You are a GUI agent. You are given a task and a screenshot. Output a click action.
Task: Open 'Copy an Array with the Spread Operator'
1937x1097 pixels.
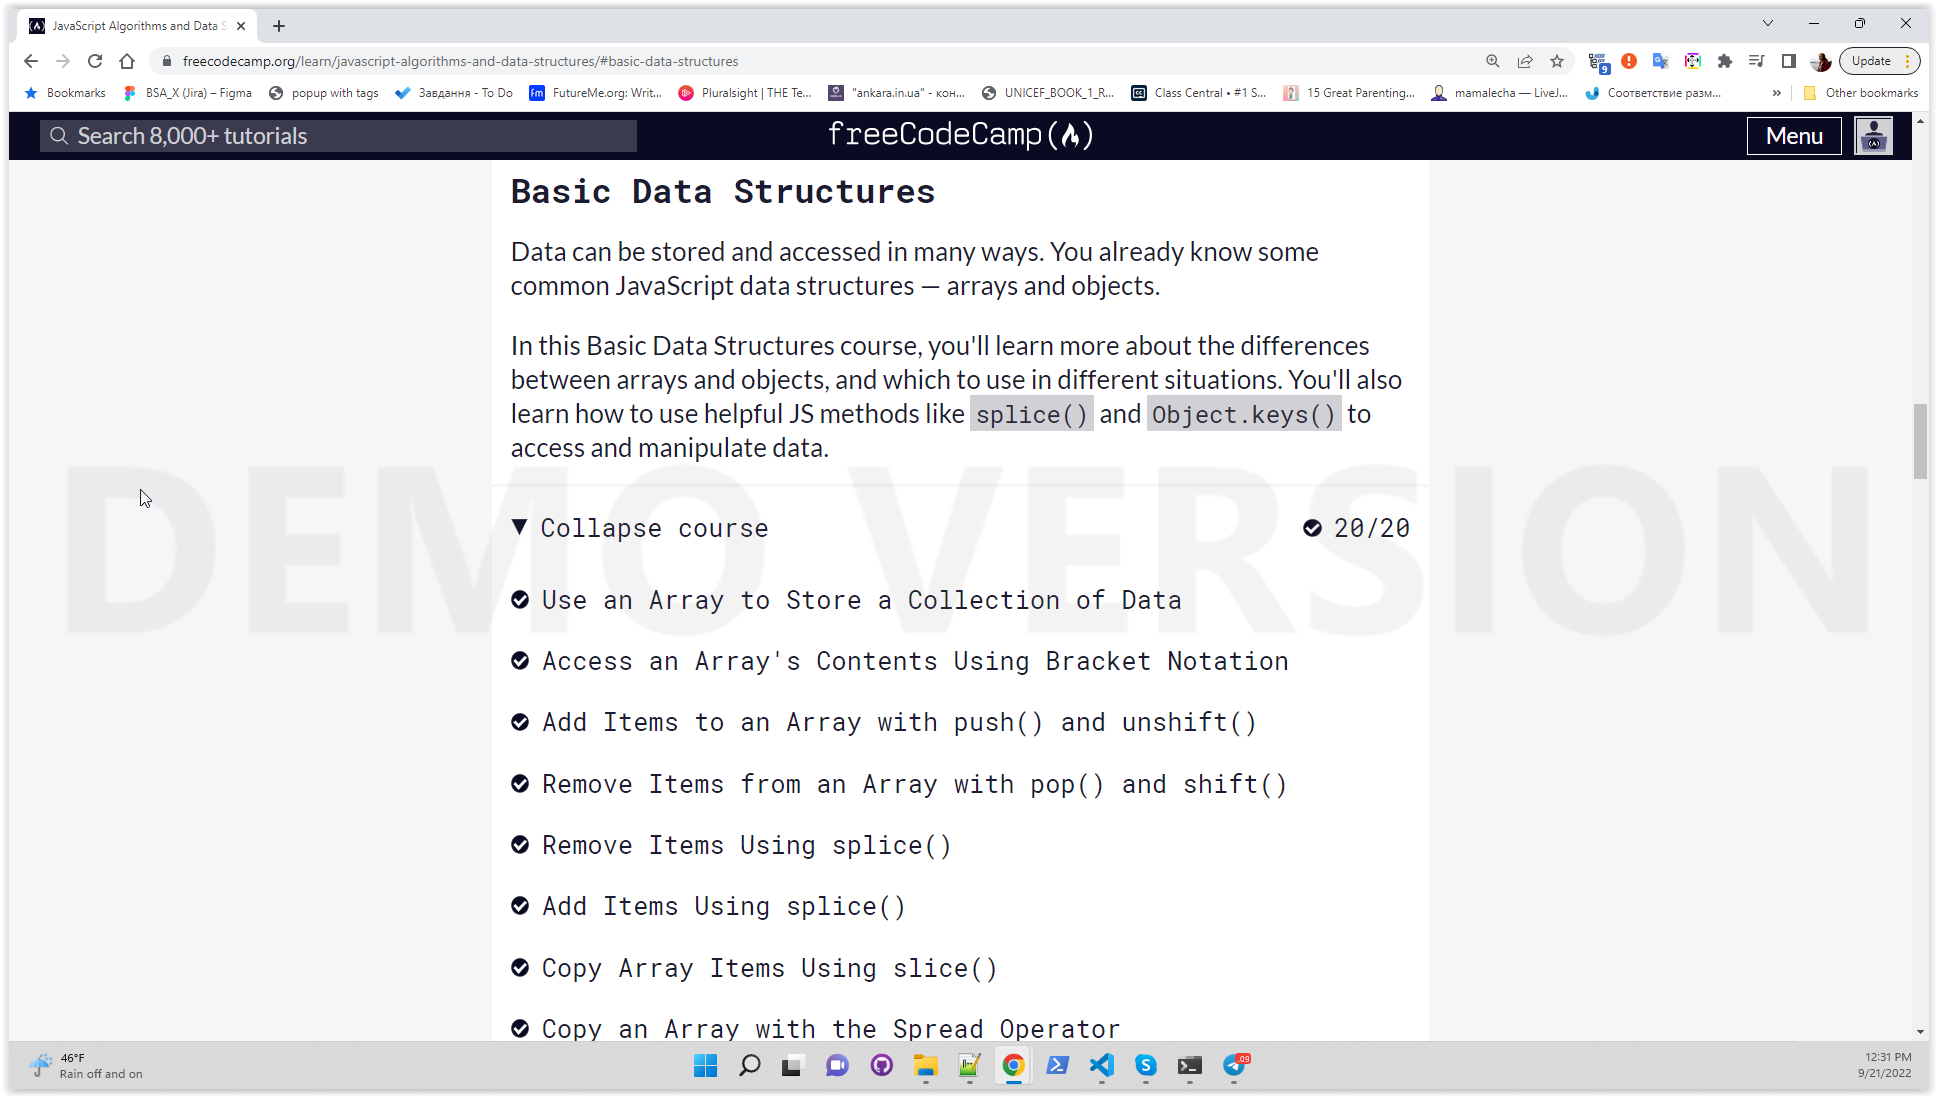(x=830, y=1029)
